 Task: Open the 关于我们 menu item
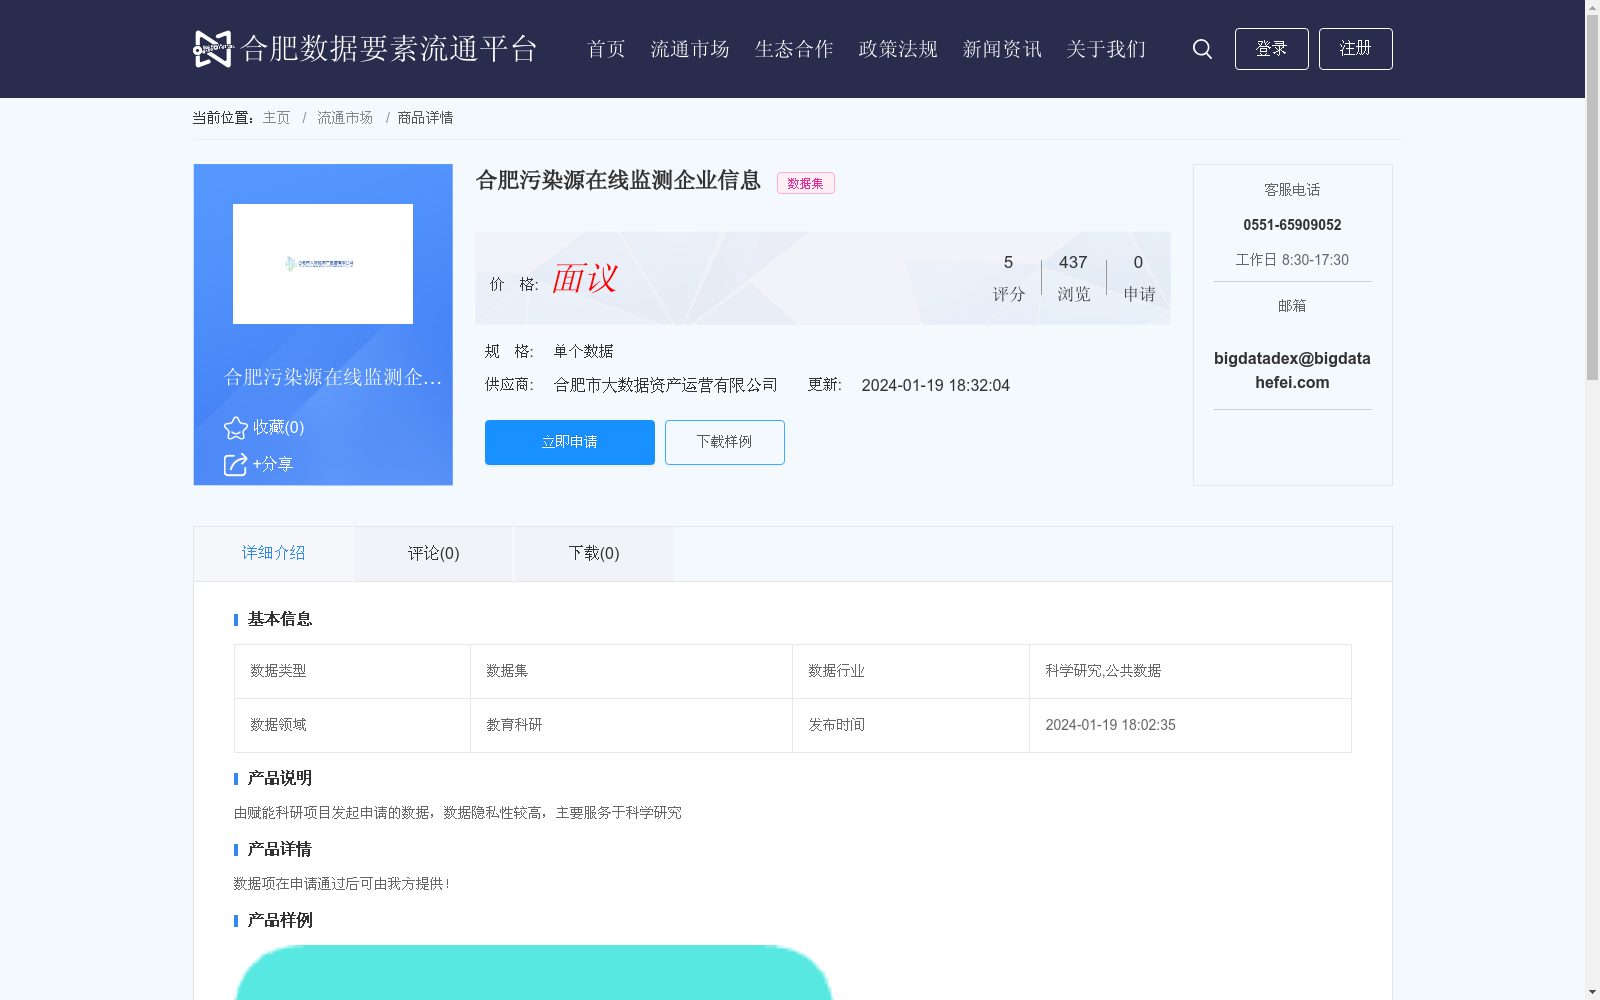[x=1105, y=49]
